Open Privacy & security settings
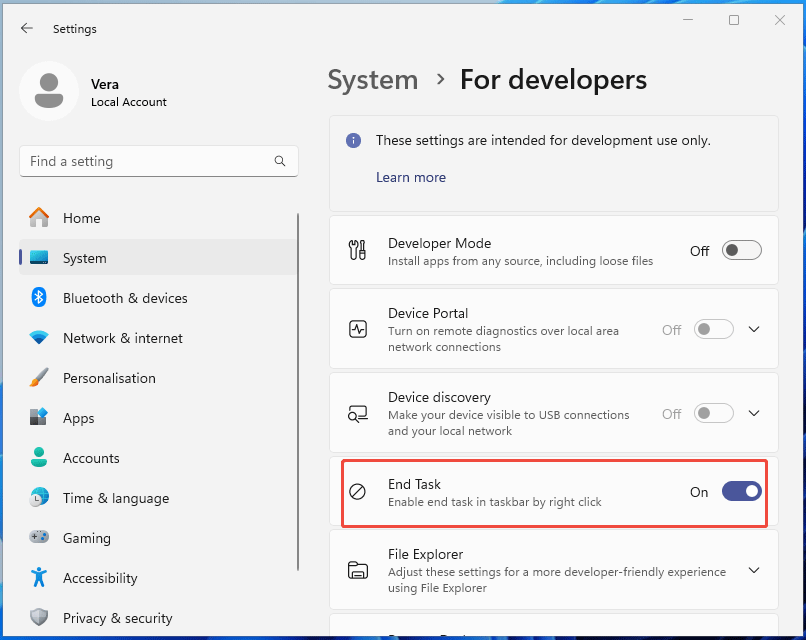The width and height of the screenshot is (806, 640). click(x=105, y=618)
